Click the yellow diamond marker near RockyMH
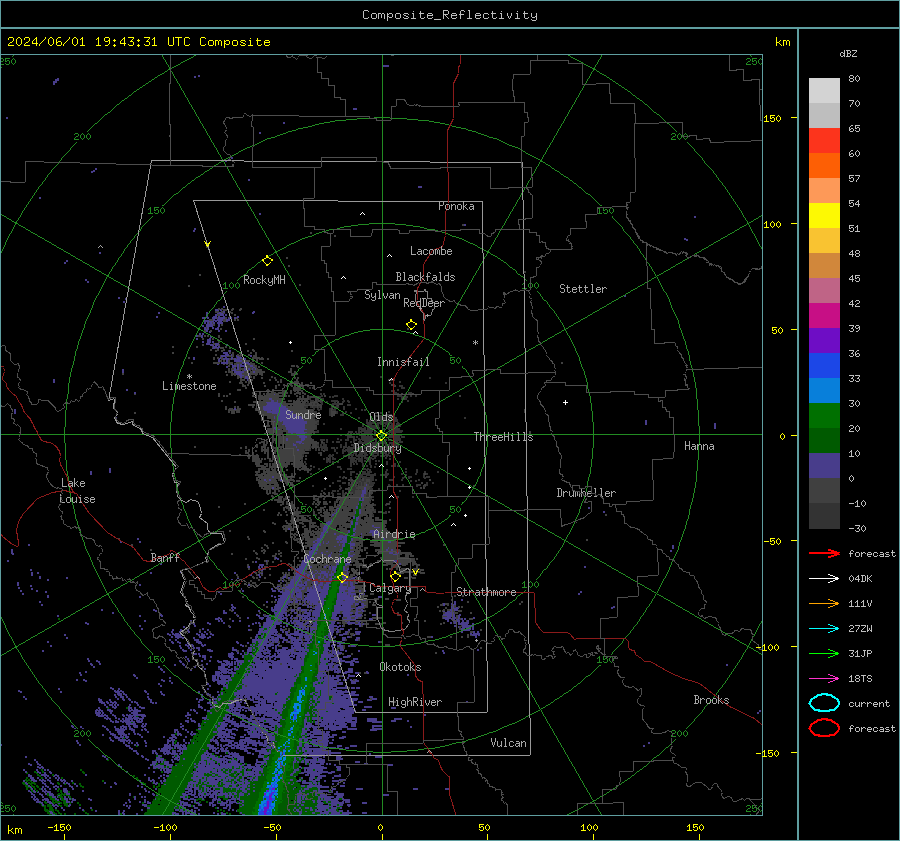Viewport: 900px width, 841px height. coord(267,261)
